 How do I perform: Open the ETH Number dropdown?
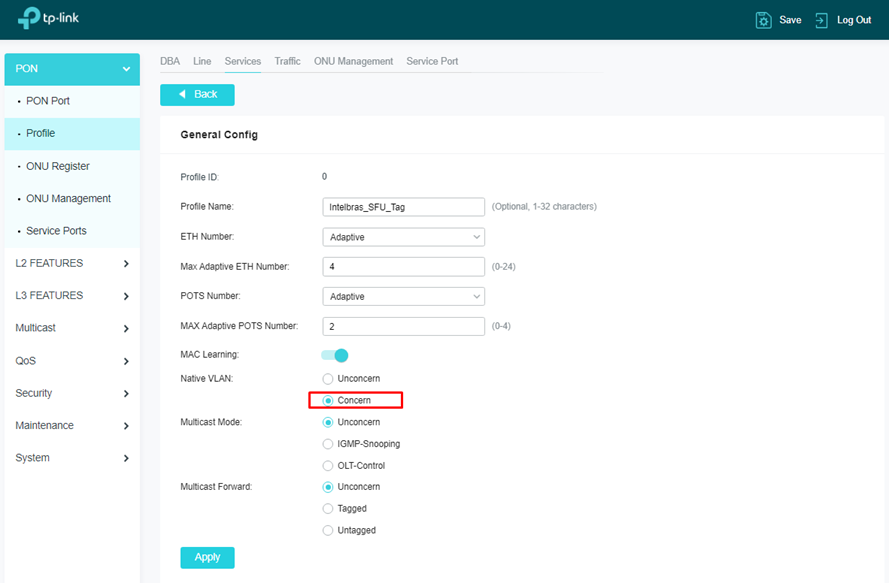pyautogui.click(x=403, y=237)
